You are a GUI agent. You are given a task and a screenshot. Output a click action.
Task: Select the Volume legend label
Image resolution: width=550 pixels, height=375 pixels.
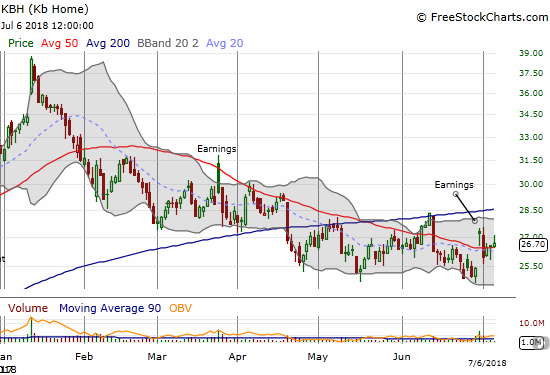pyautogui.click(x=28, y=308)
